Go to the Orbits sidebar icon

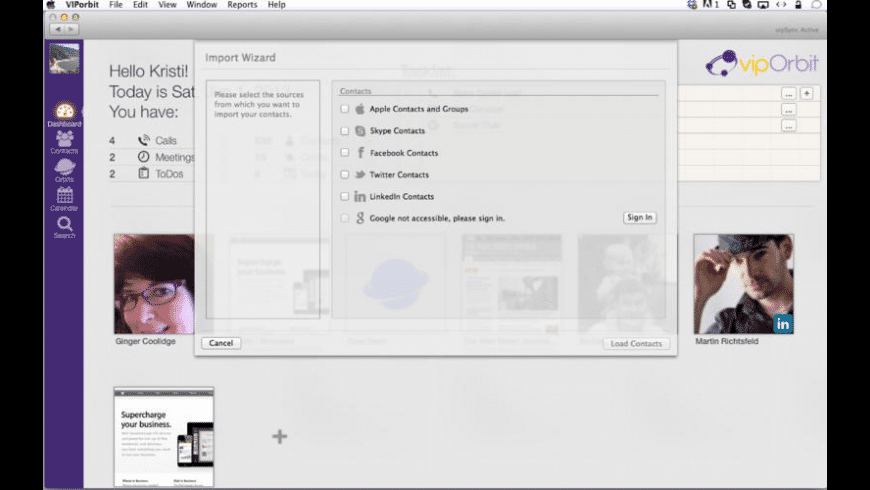point(64,169)
